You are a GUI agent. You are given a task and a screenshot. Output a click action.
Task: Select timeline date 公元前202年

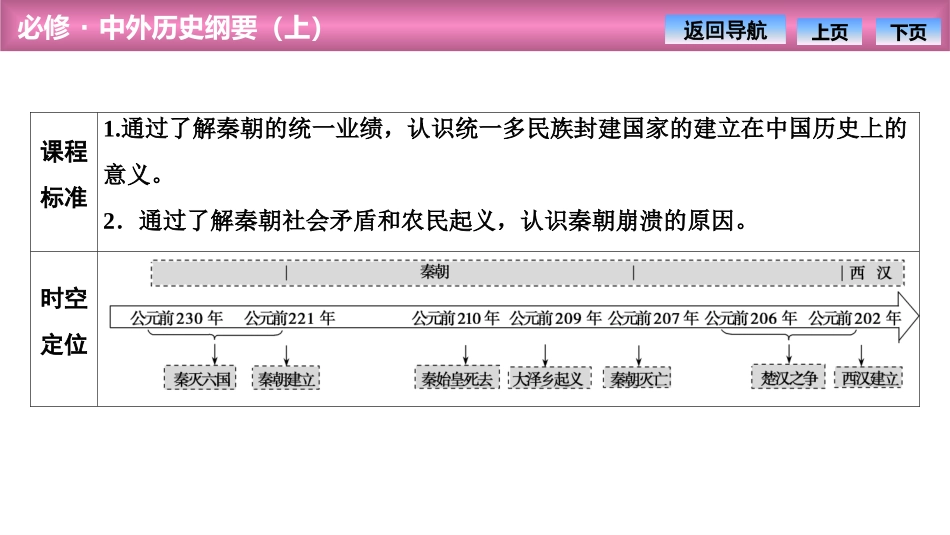pos(855,318)
